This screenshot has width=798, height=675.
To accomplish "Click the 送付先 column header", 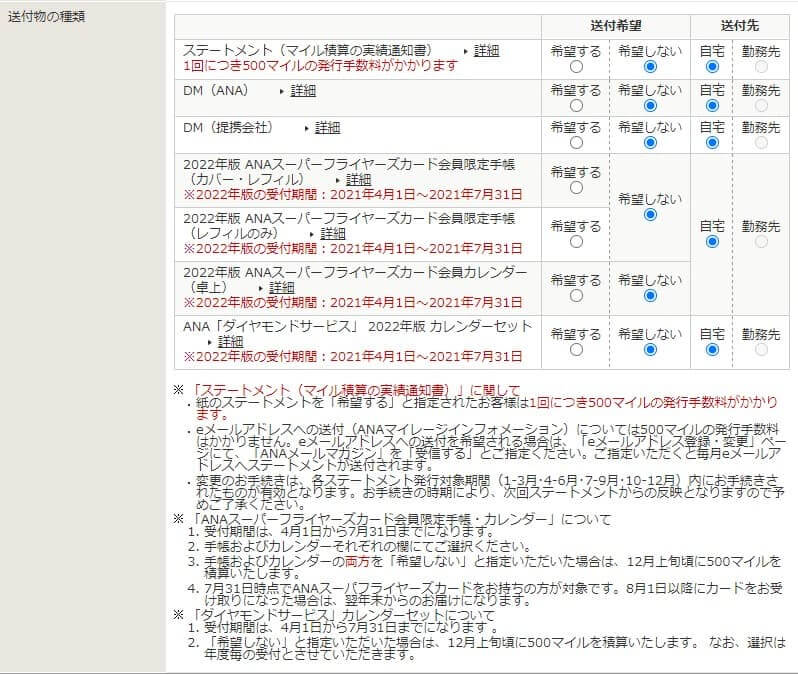I will (739, 26).
